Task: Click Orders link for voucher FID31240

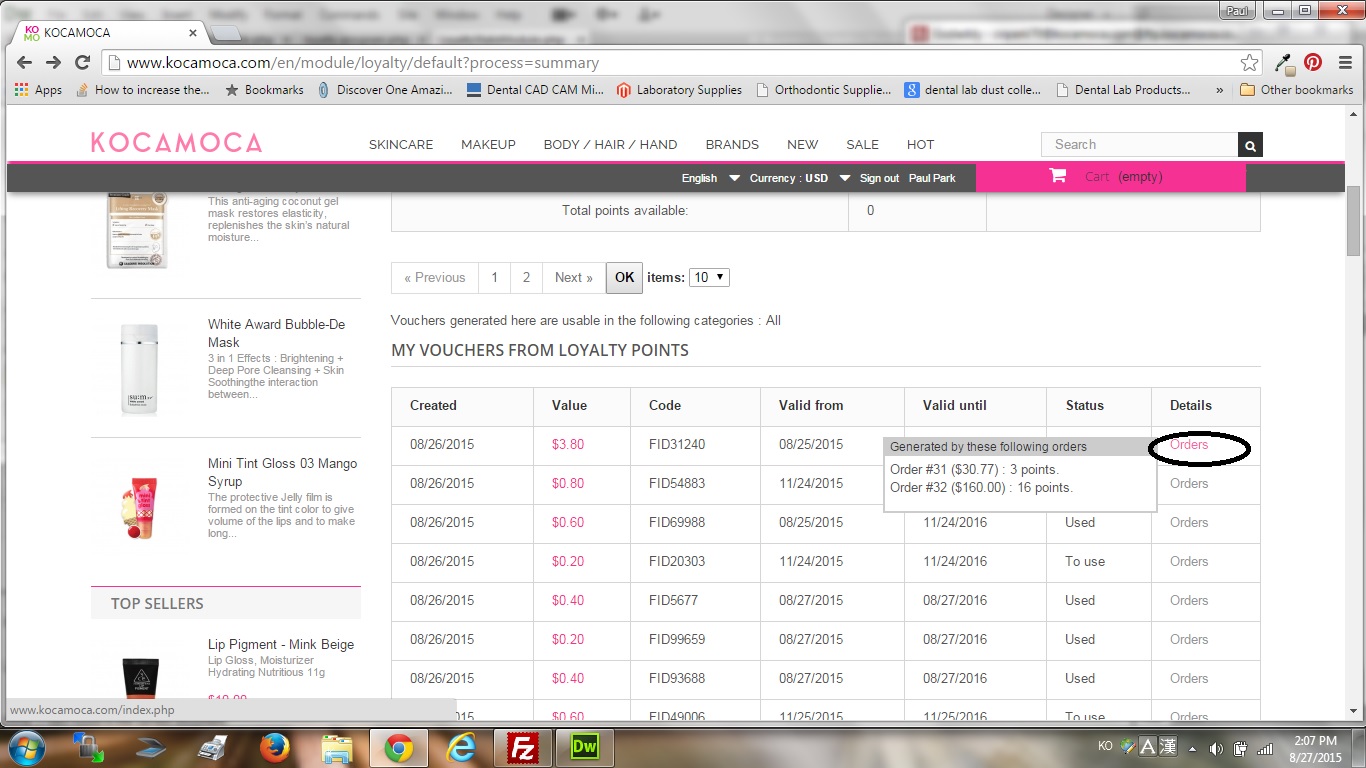Action: (1189, 445)
